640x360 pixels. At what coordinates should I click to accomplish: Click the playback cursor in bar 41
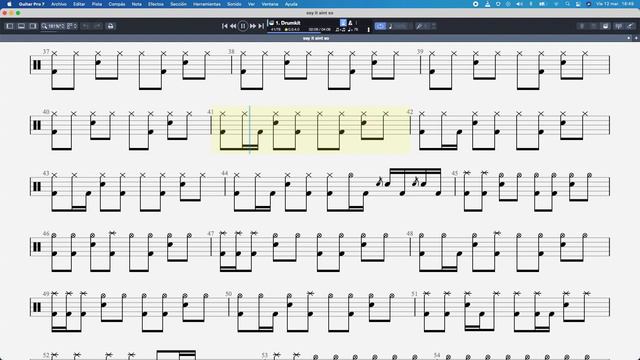pyautogui.click(x=250, y=129)
